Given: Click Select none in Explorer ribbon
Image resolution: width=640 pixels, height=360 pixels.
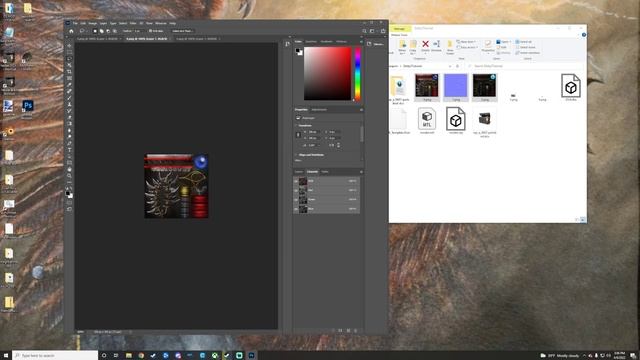Looking at the screenshot, I should point(526,47).
